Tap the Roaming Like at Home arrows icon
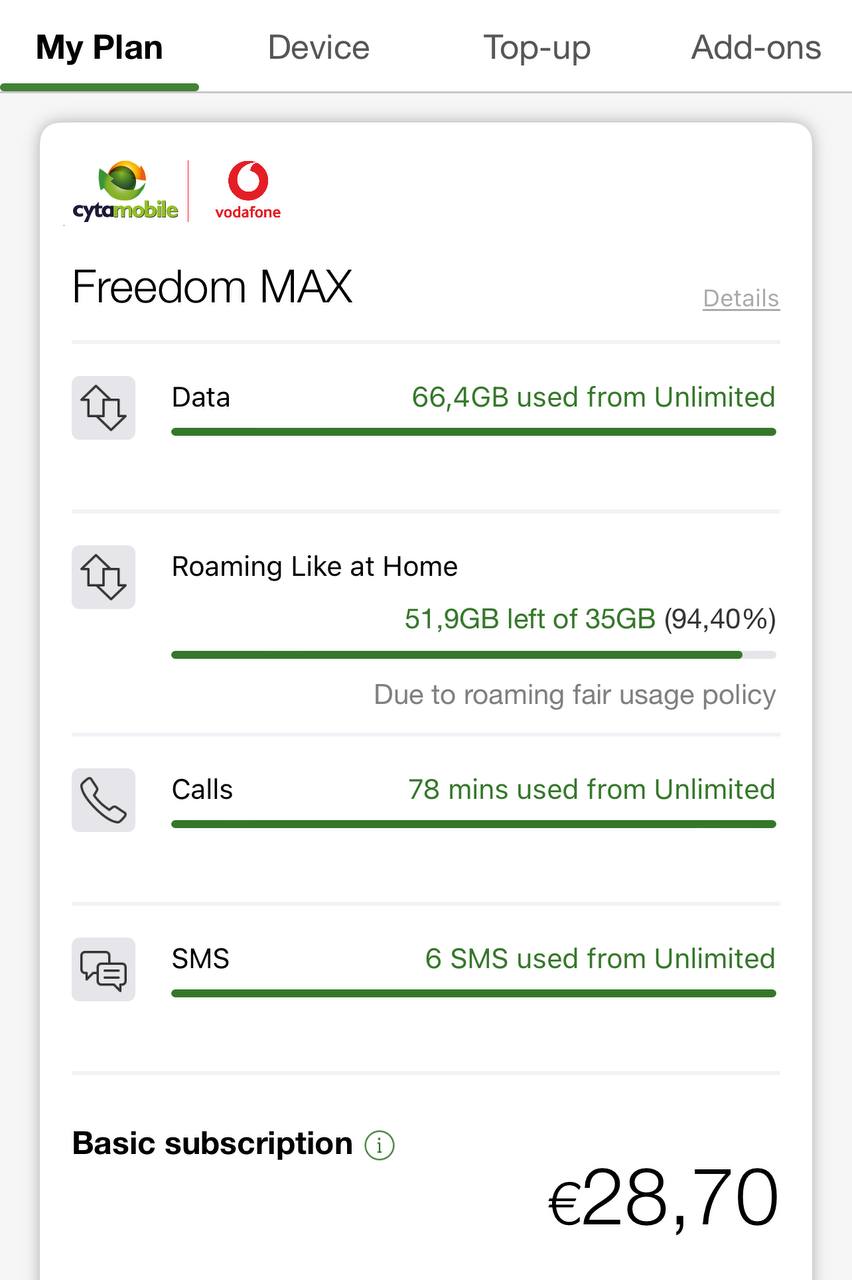 tap(103, 577)
